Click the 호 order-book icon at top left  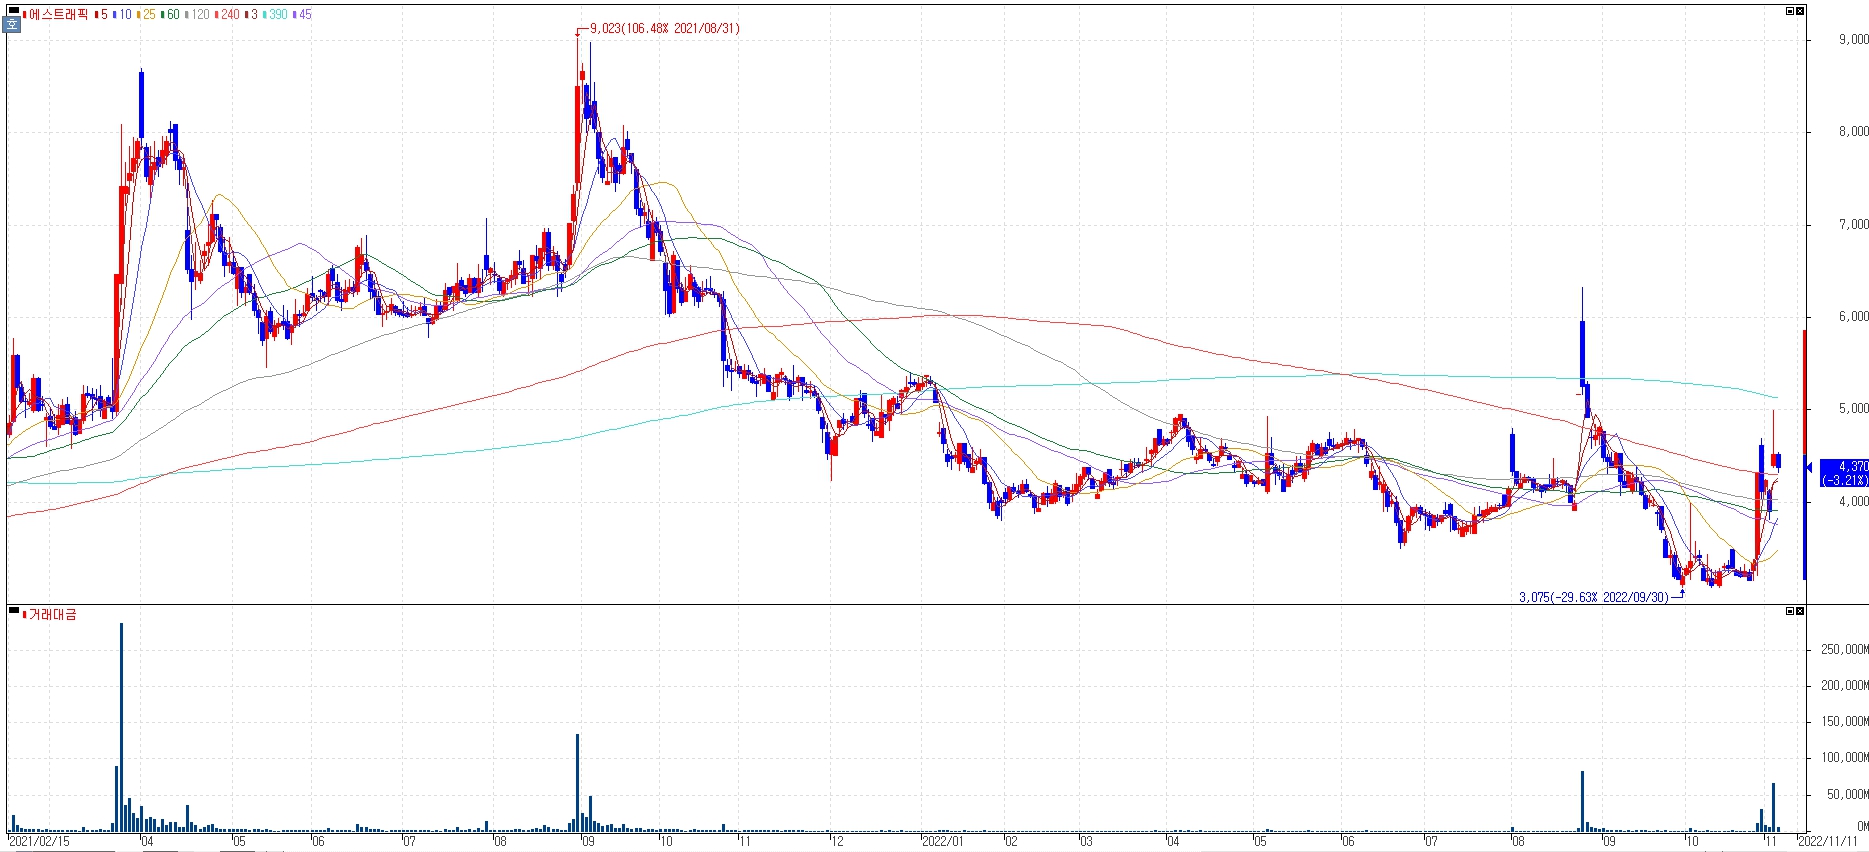(12, 26)
